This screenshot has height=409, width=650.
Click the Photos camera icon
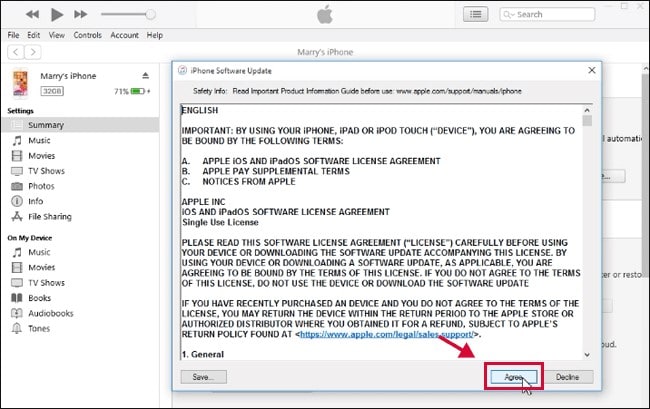click(17, 186)
